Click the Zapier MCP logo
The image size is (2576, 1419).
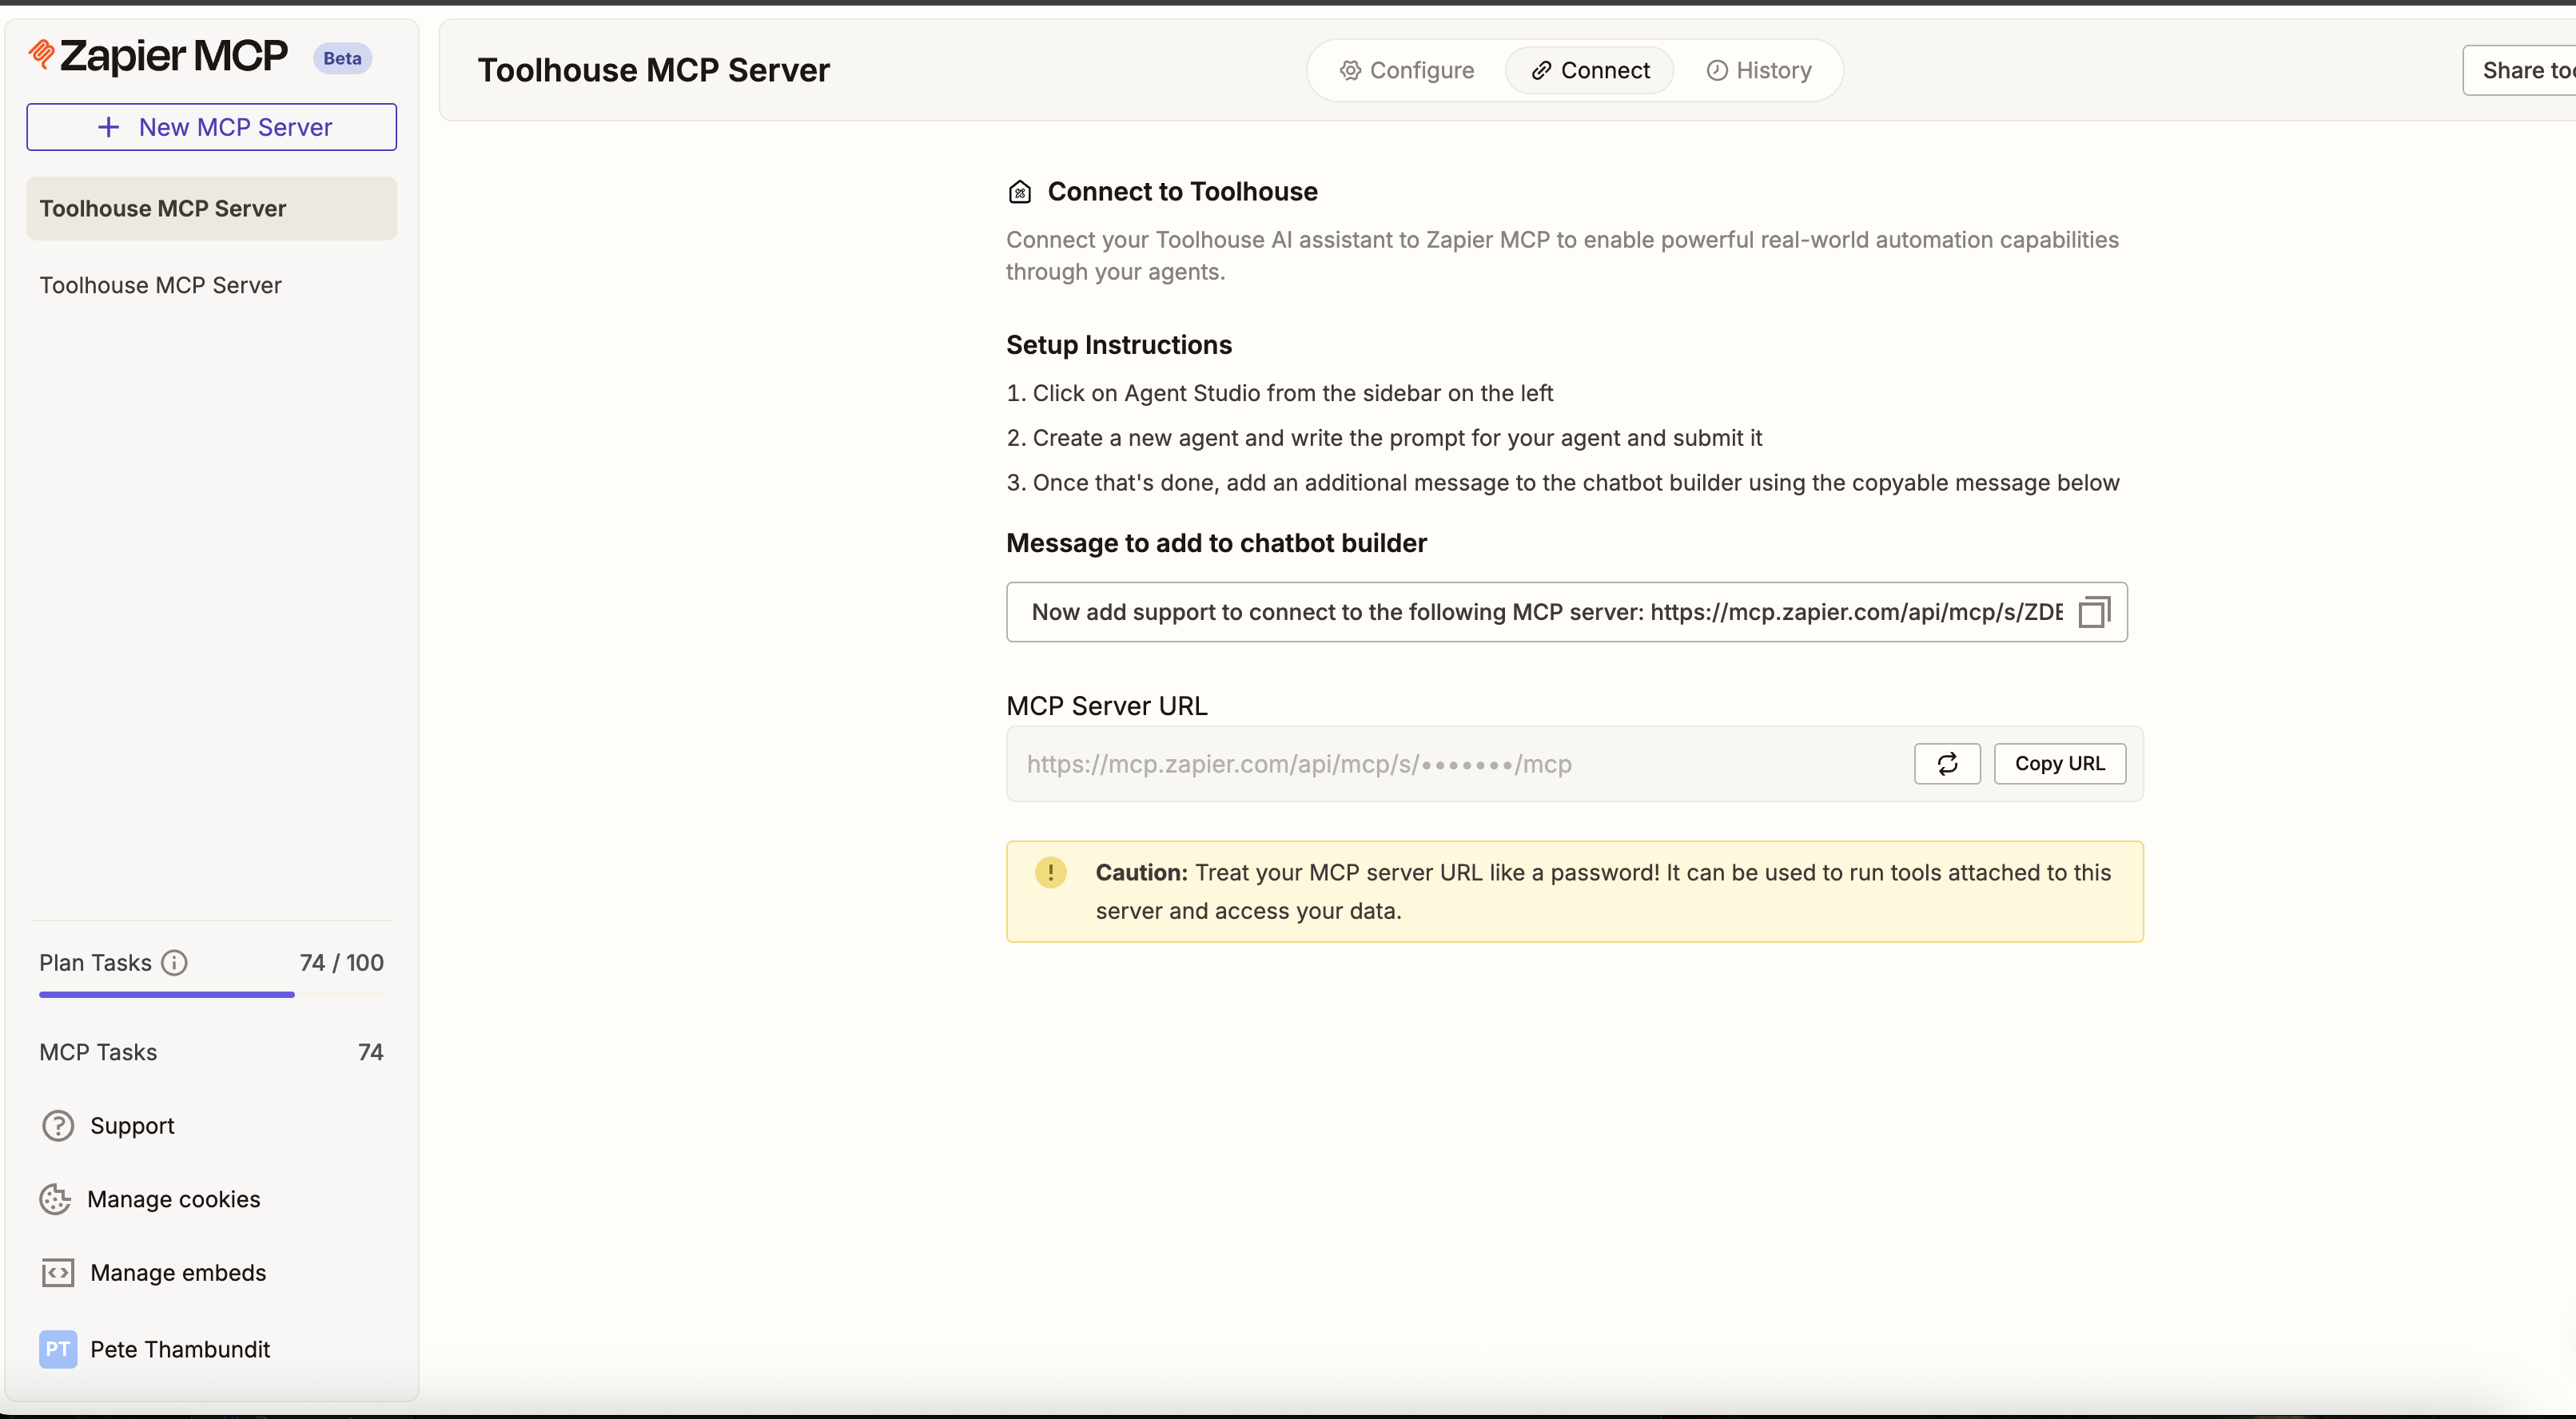point(159,55)
